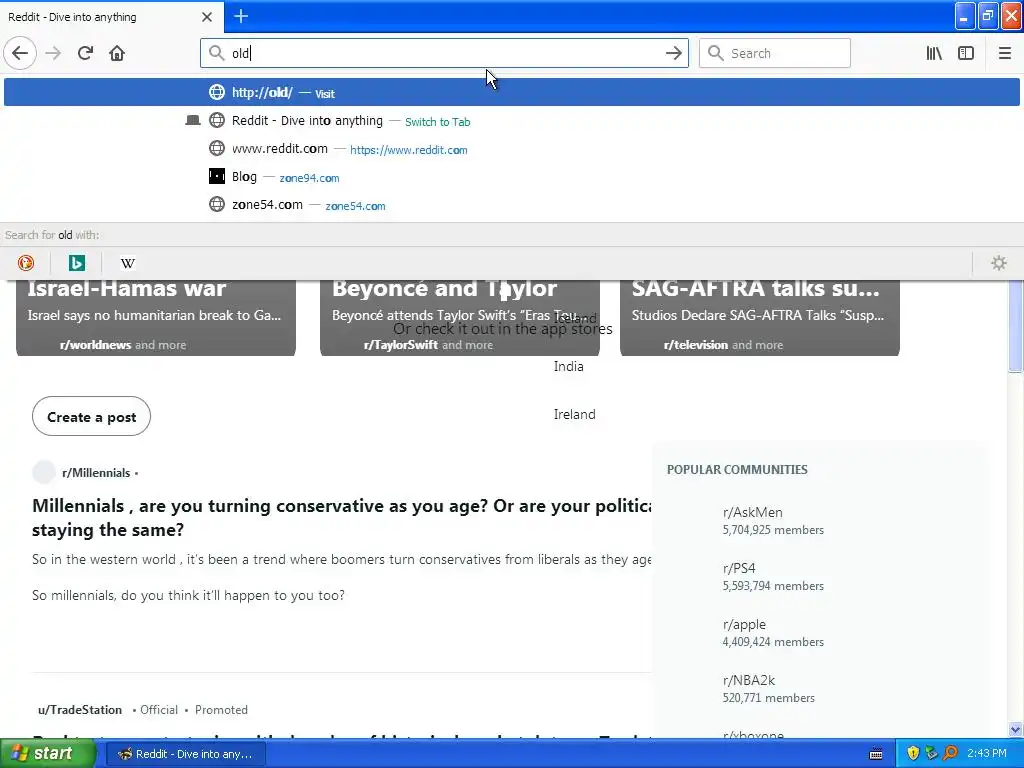The height and width of the screenshot is (768, 1024).
Task: Toggle the sidebar view icon
Action: click(x=966, y=53)
